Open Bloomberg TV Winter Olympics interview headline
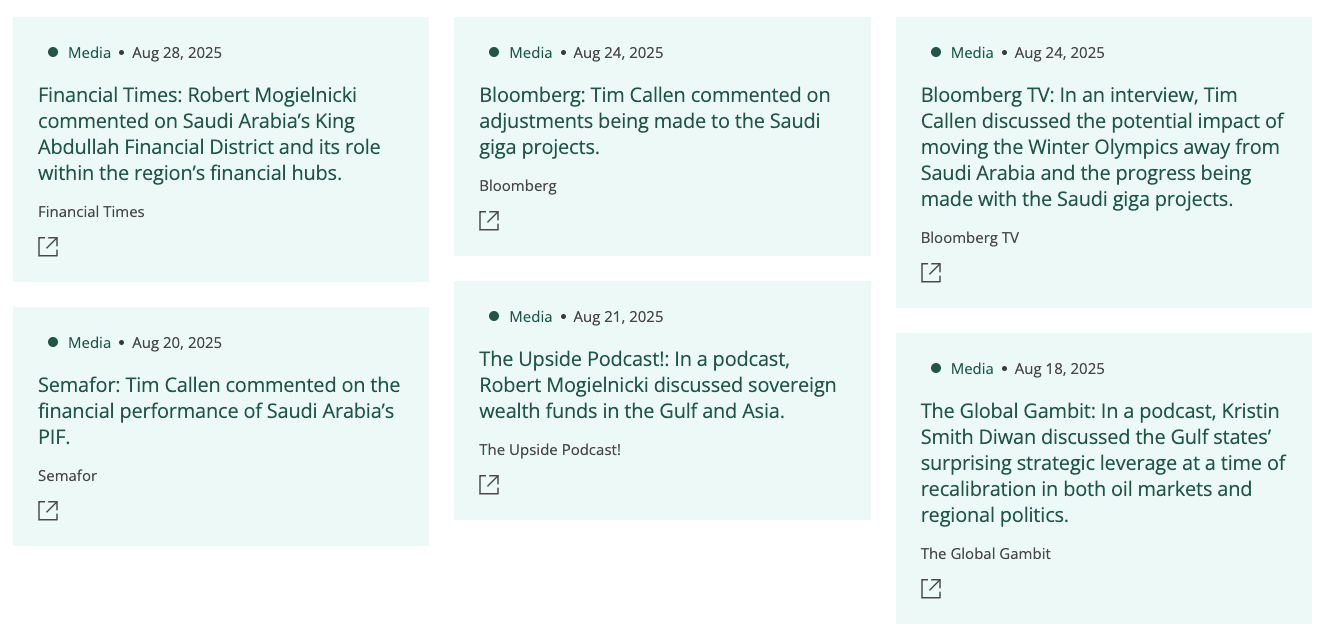Image resolution: width=1334 pixels, height=643 pixels. (x=1101, y=147)
